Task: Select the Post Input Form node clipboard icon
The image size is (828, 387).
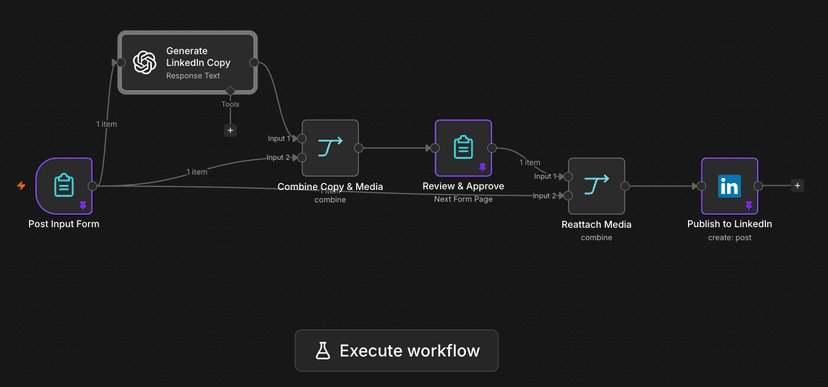Action: (x=64, y=186)
